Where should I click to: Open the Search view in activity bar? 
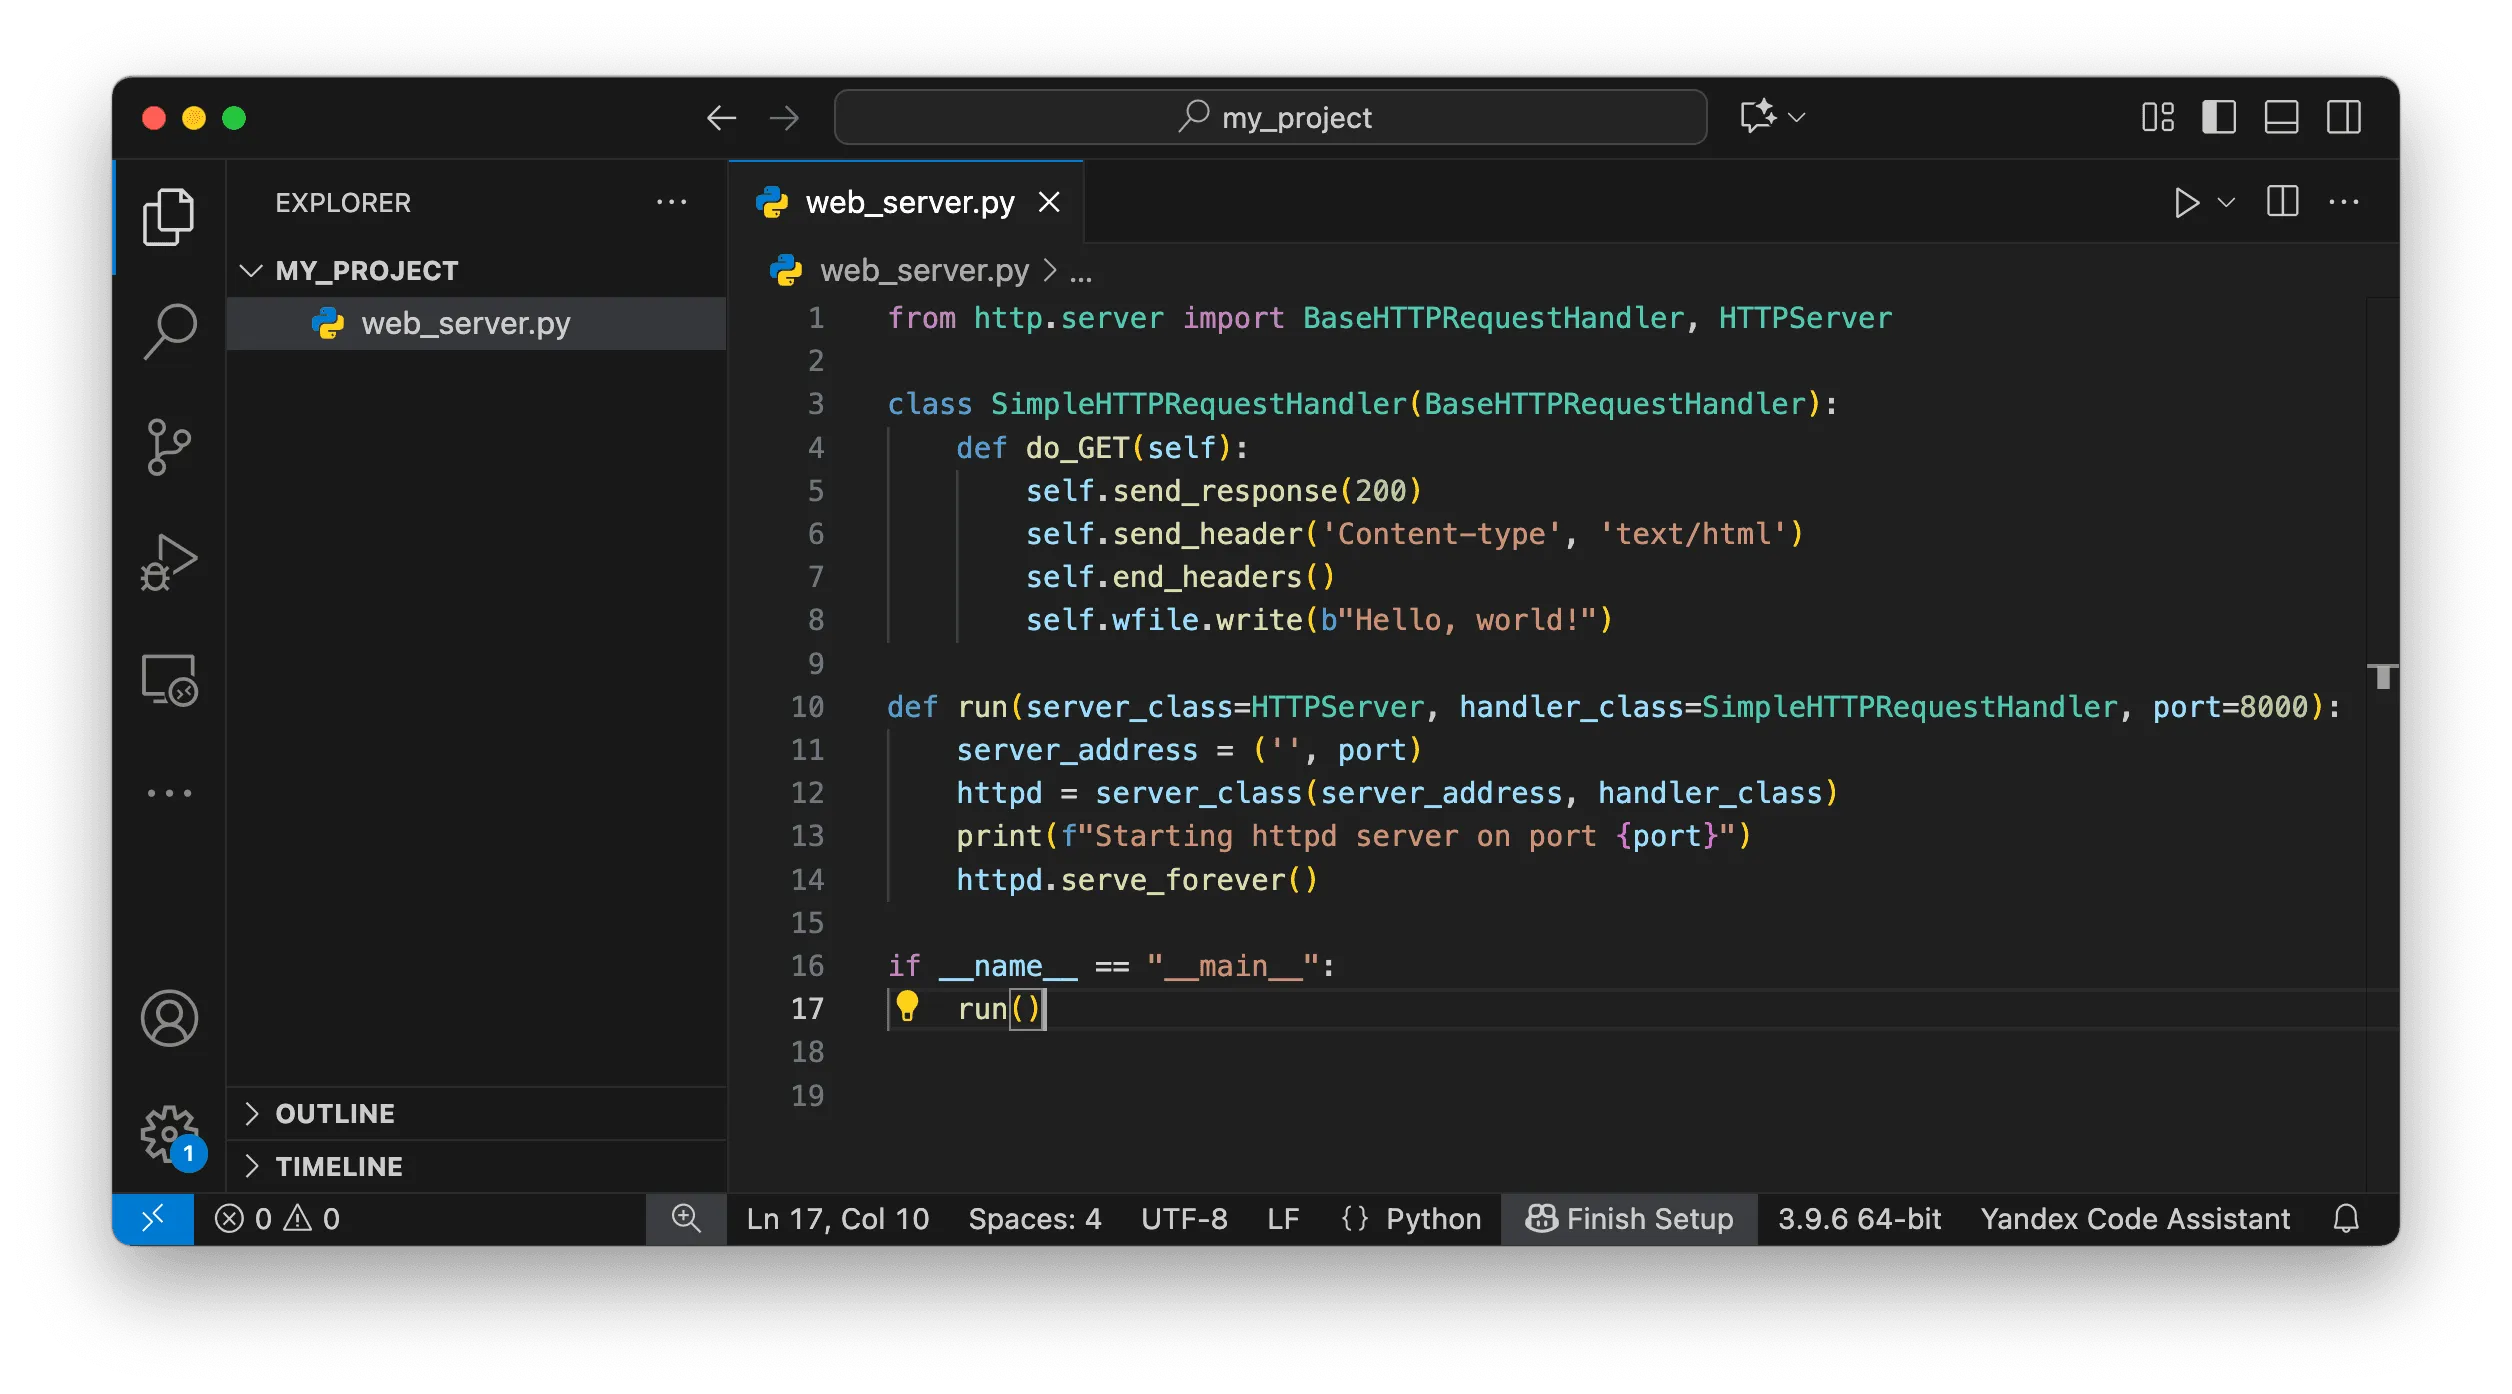click(169, 332)
